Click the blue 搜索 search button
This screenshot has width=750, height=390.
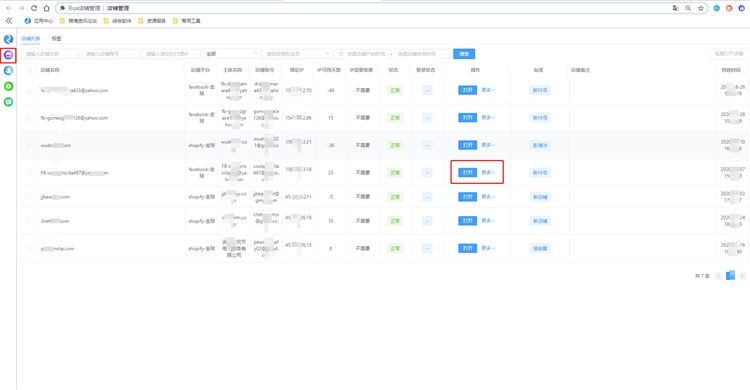464,54
